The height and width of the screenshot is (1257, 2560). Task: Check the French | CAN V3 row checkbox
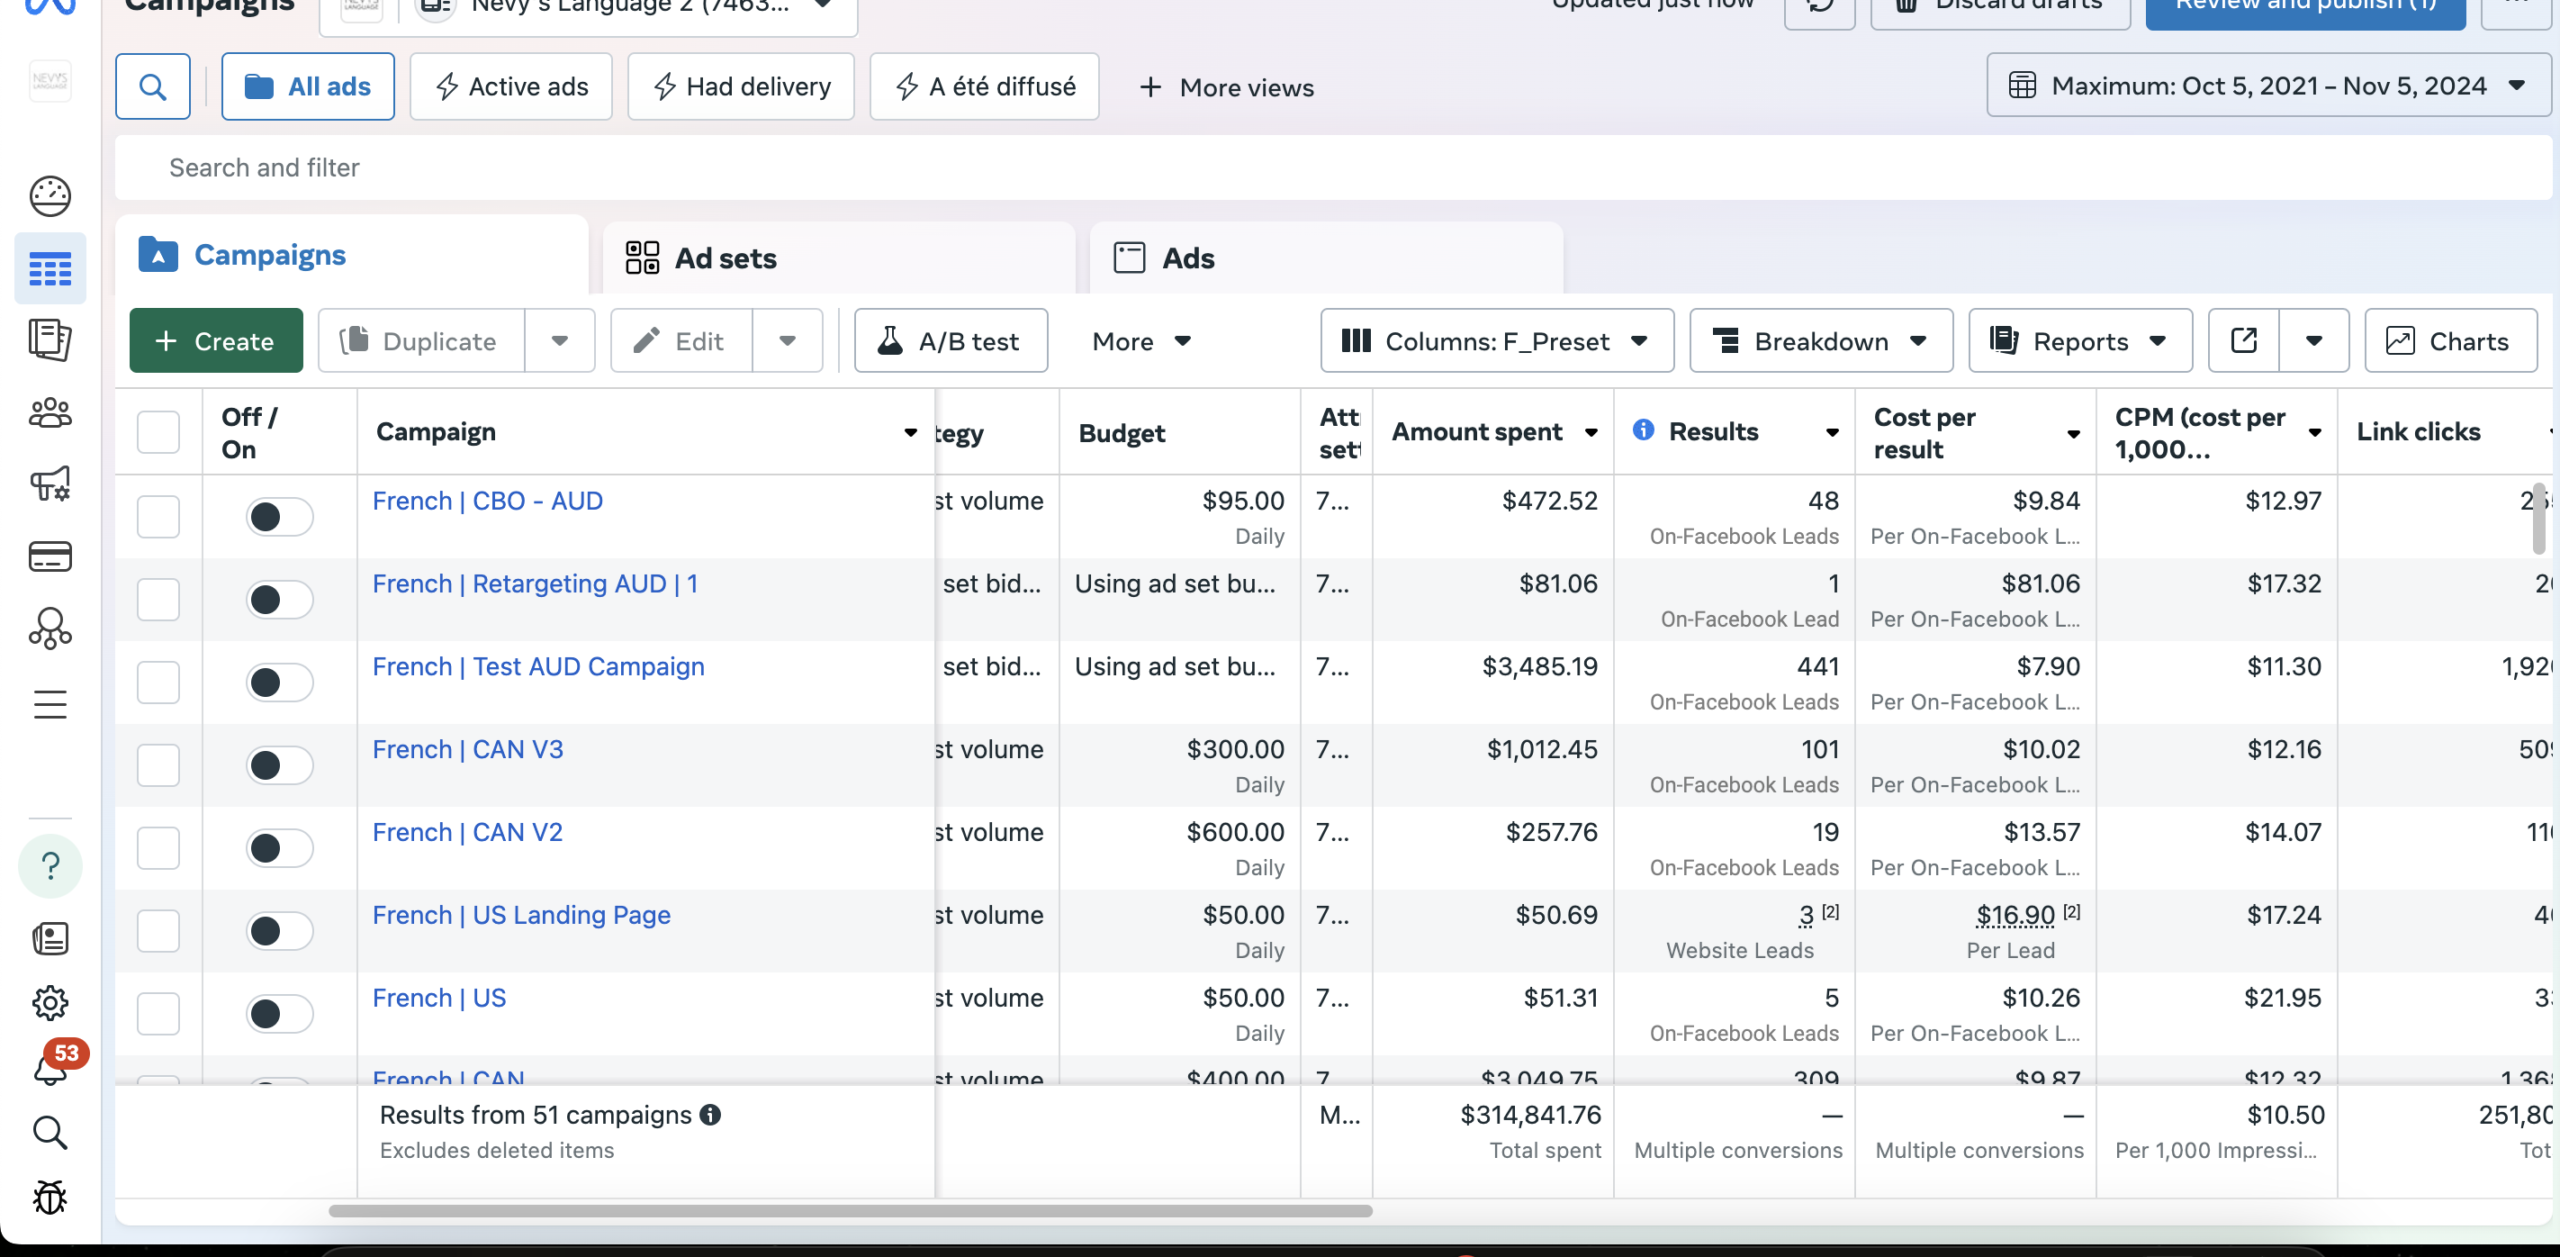(x=158, y=766)
